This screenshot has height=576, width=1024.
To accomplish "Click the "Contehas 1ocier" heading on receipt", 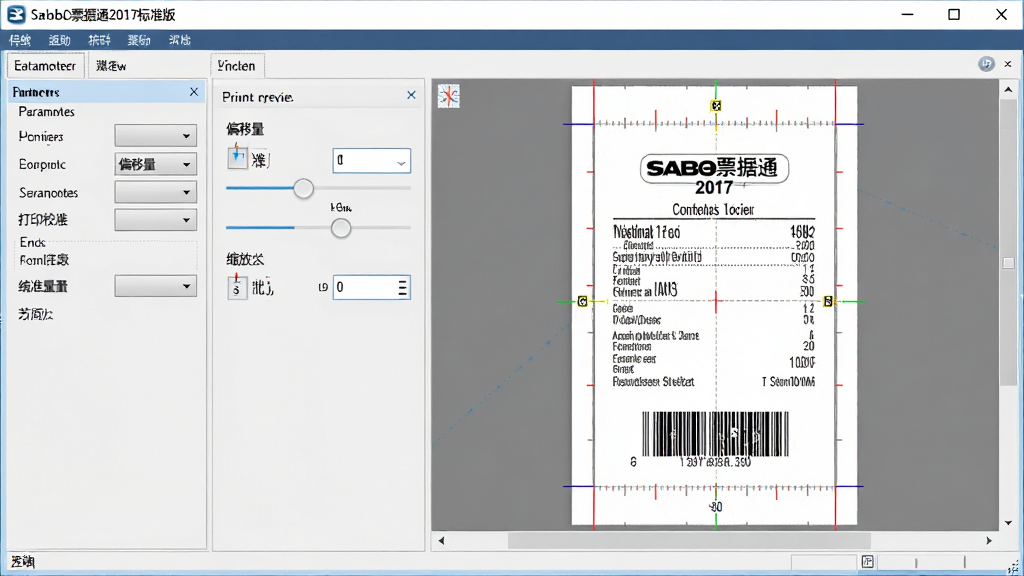I will pyautogui.click(x=713, y=210).
